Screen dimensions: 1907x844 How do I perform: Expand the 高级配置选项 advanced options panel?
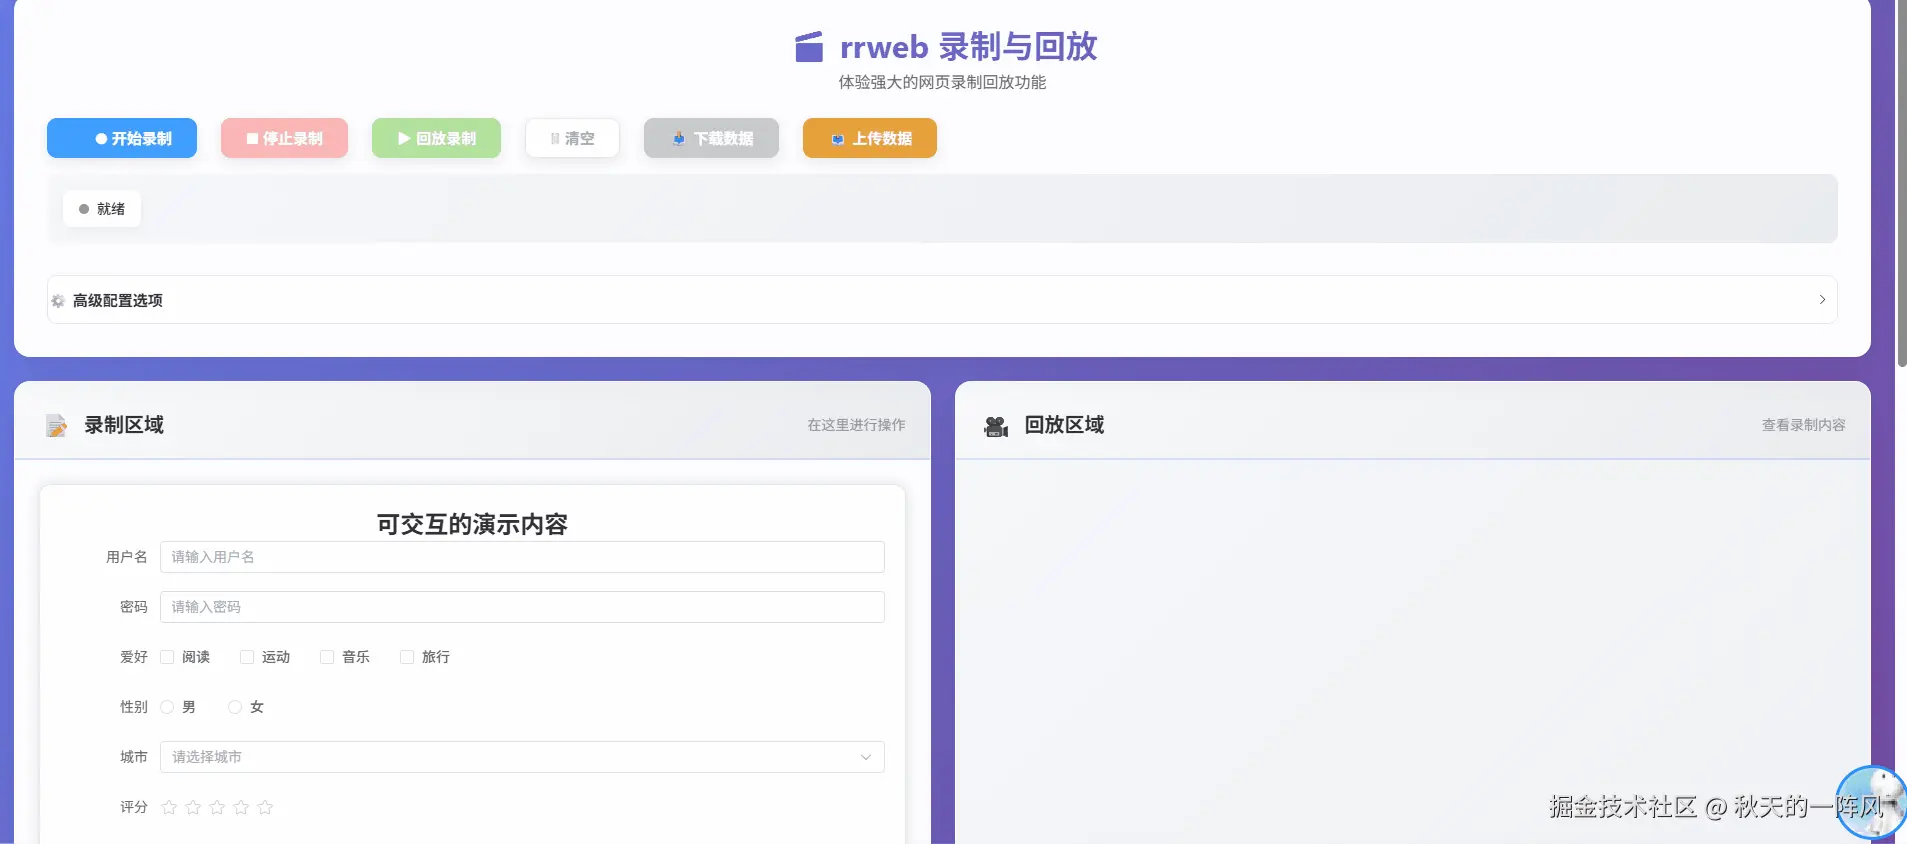pyautogui.click(x=942, y=300)
